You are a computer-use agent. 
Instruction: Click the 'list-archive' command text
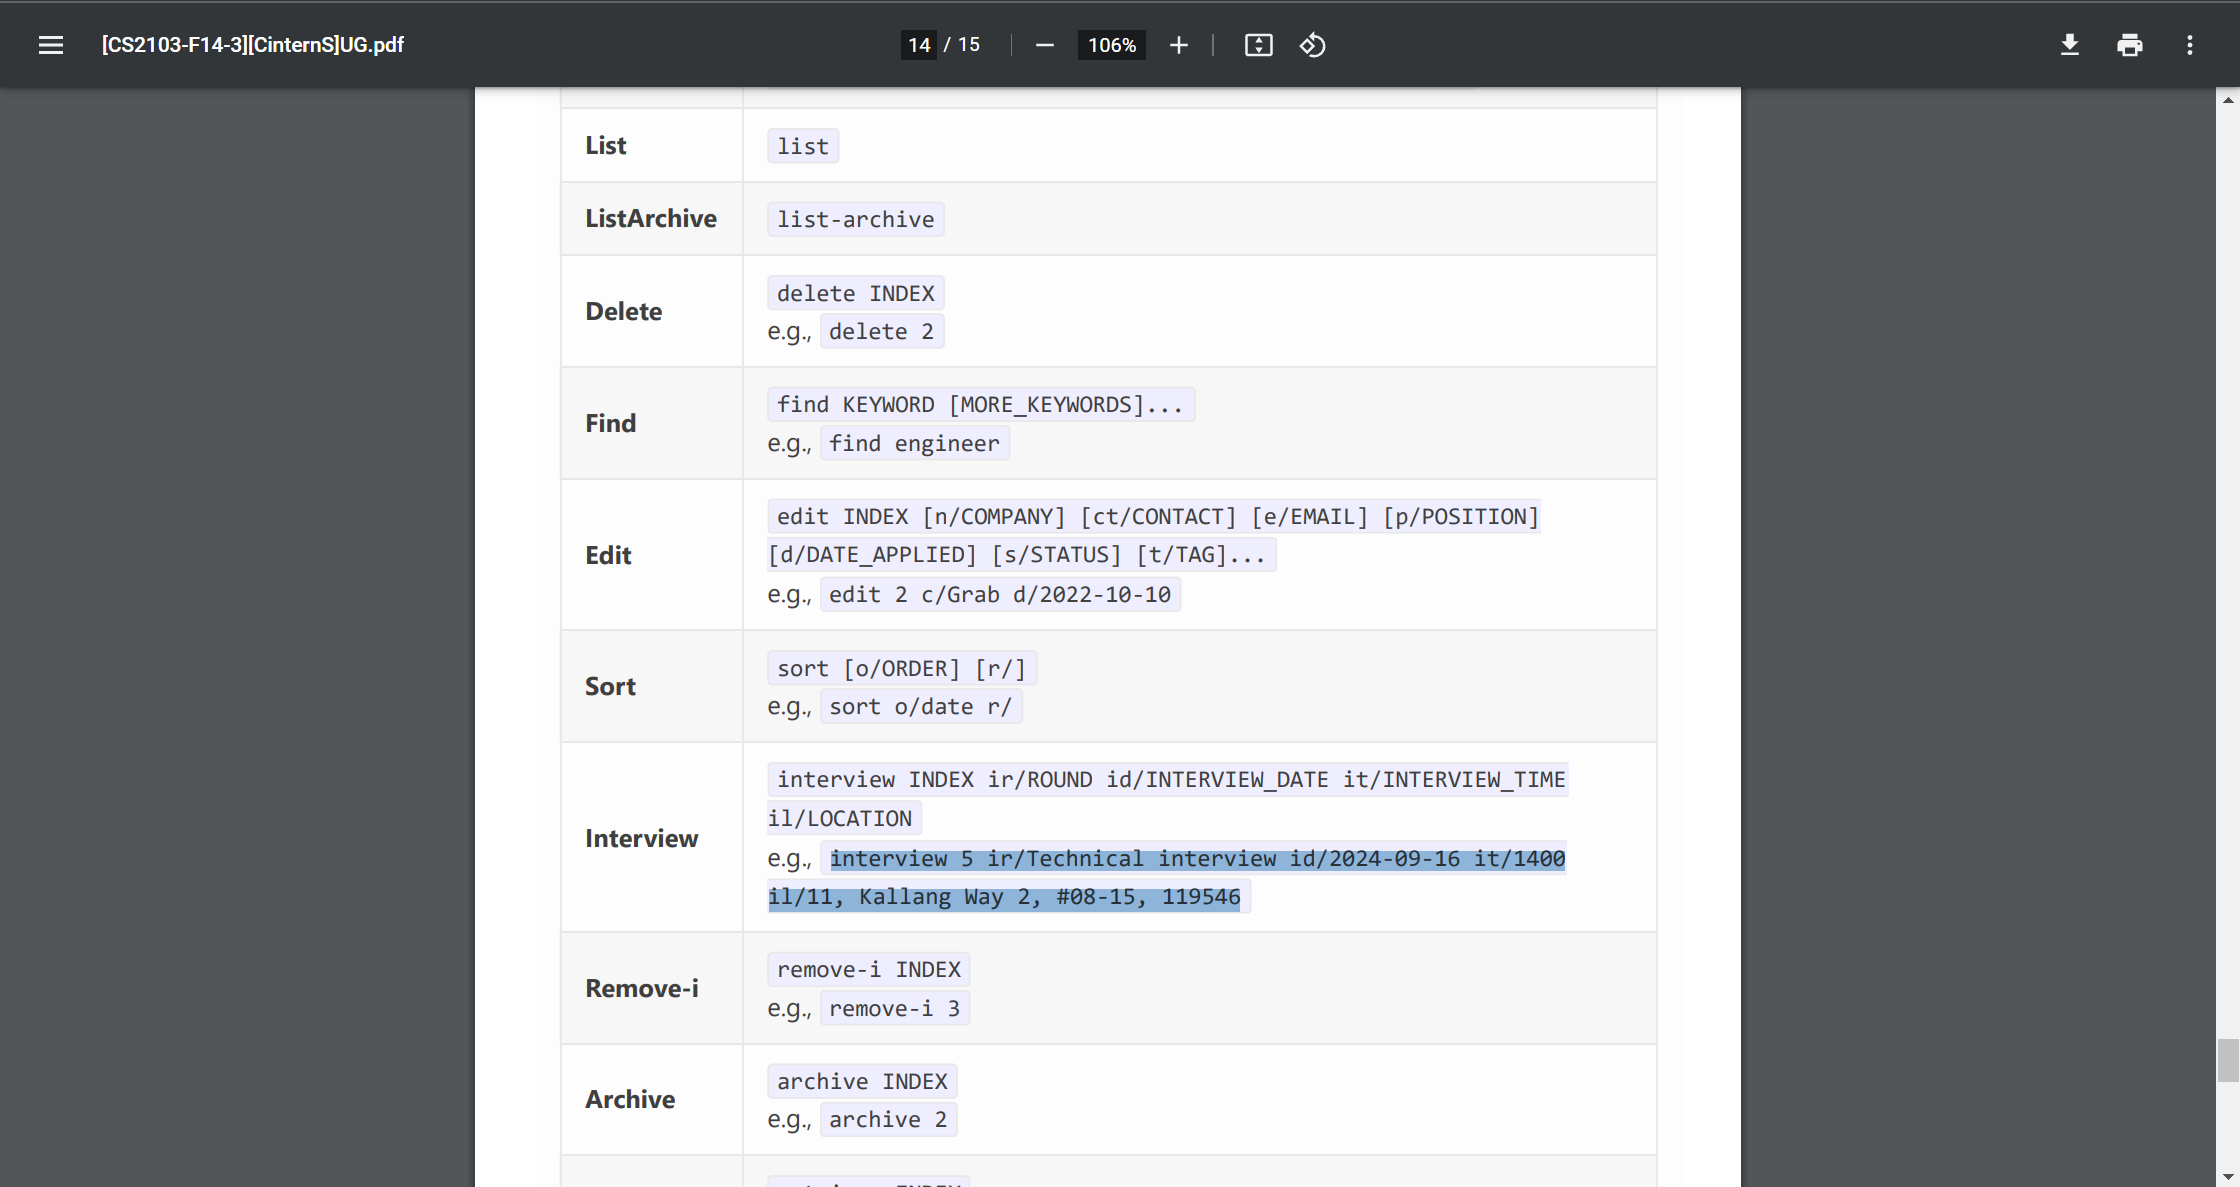point(855,219)
